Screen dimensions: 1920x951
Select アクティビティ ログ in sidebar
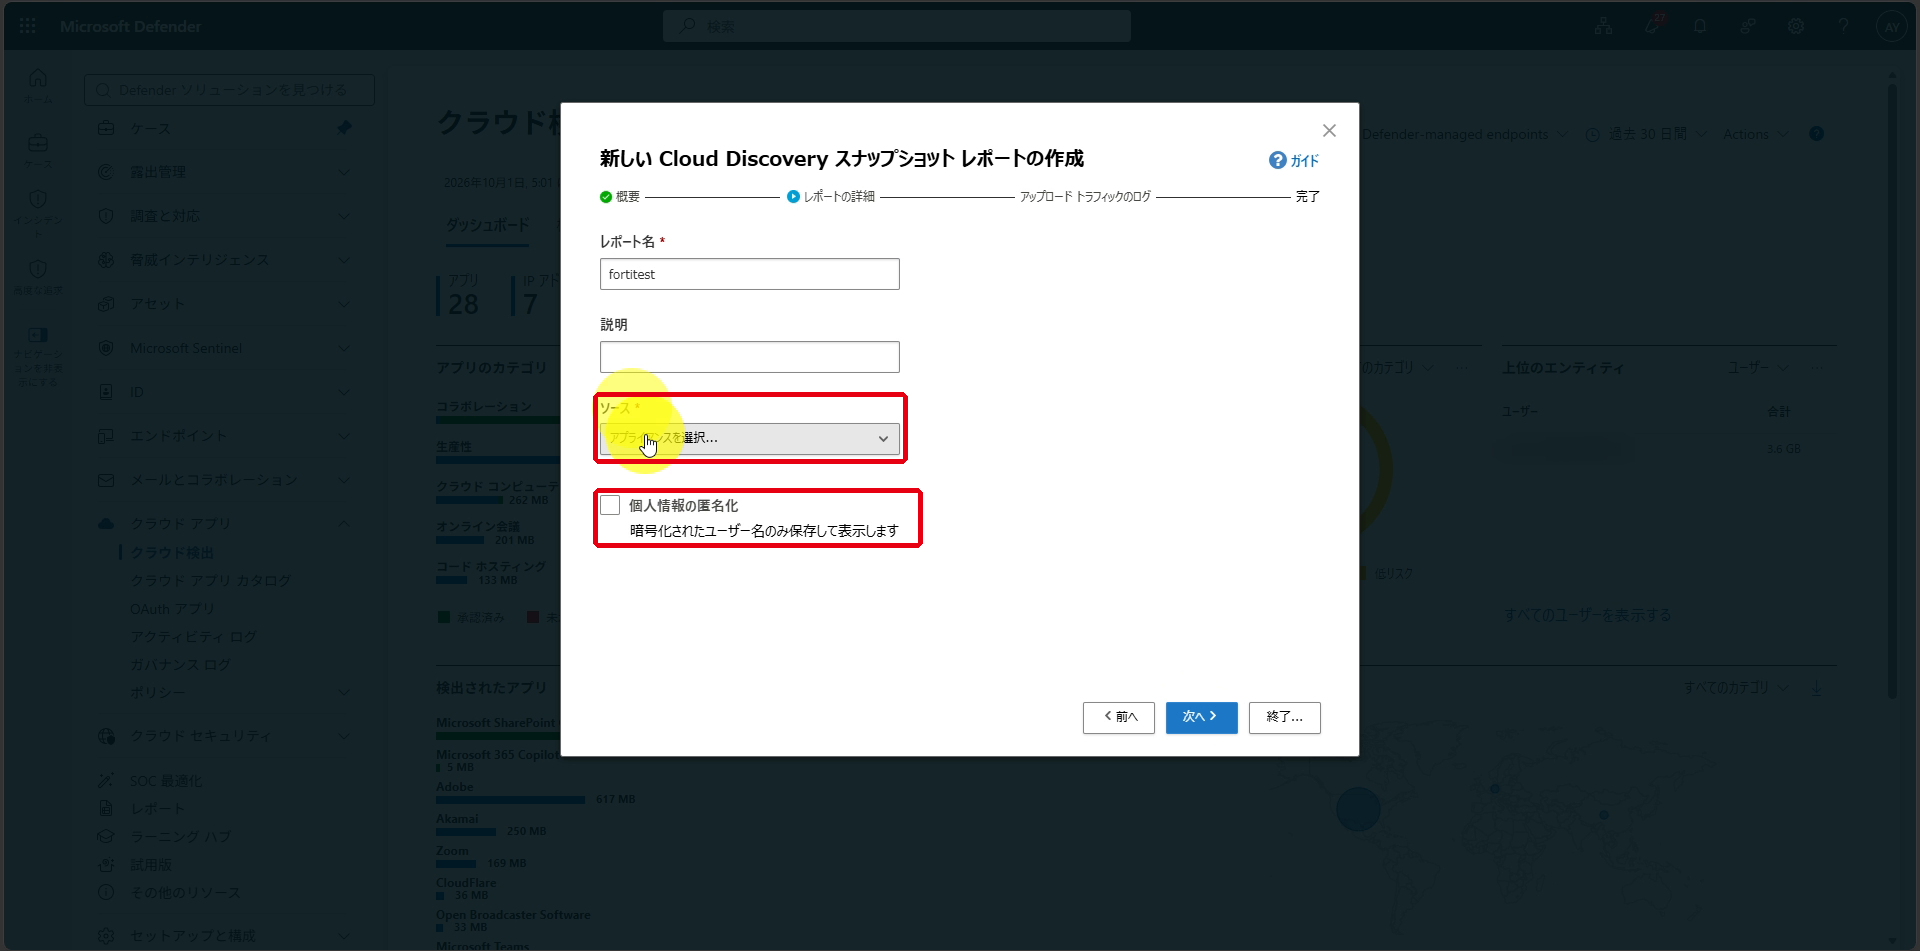[193, 637]
